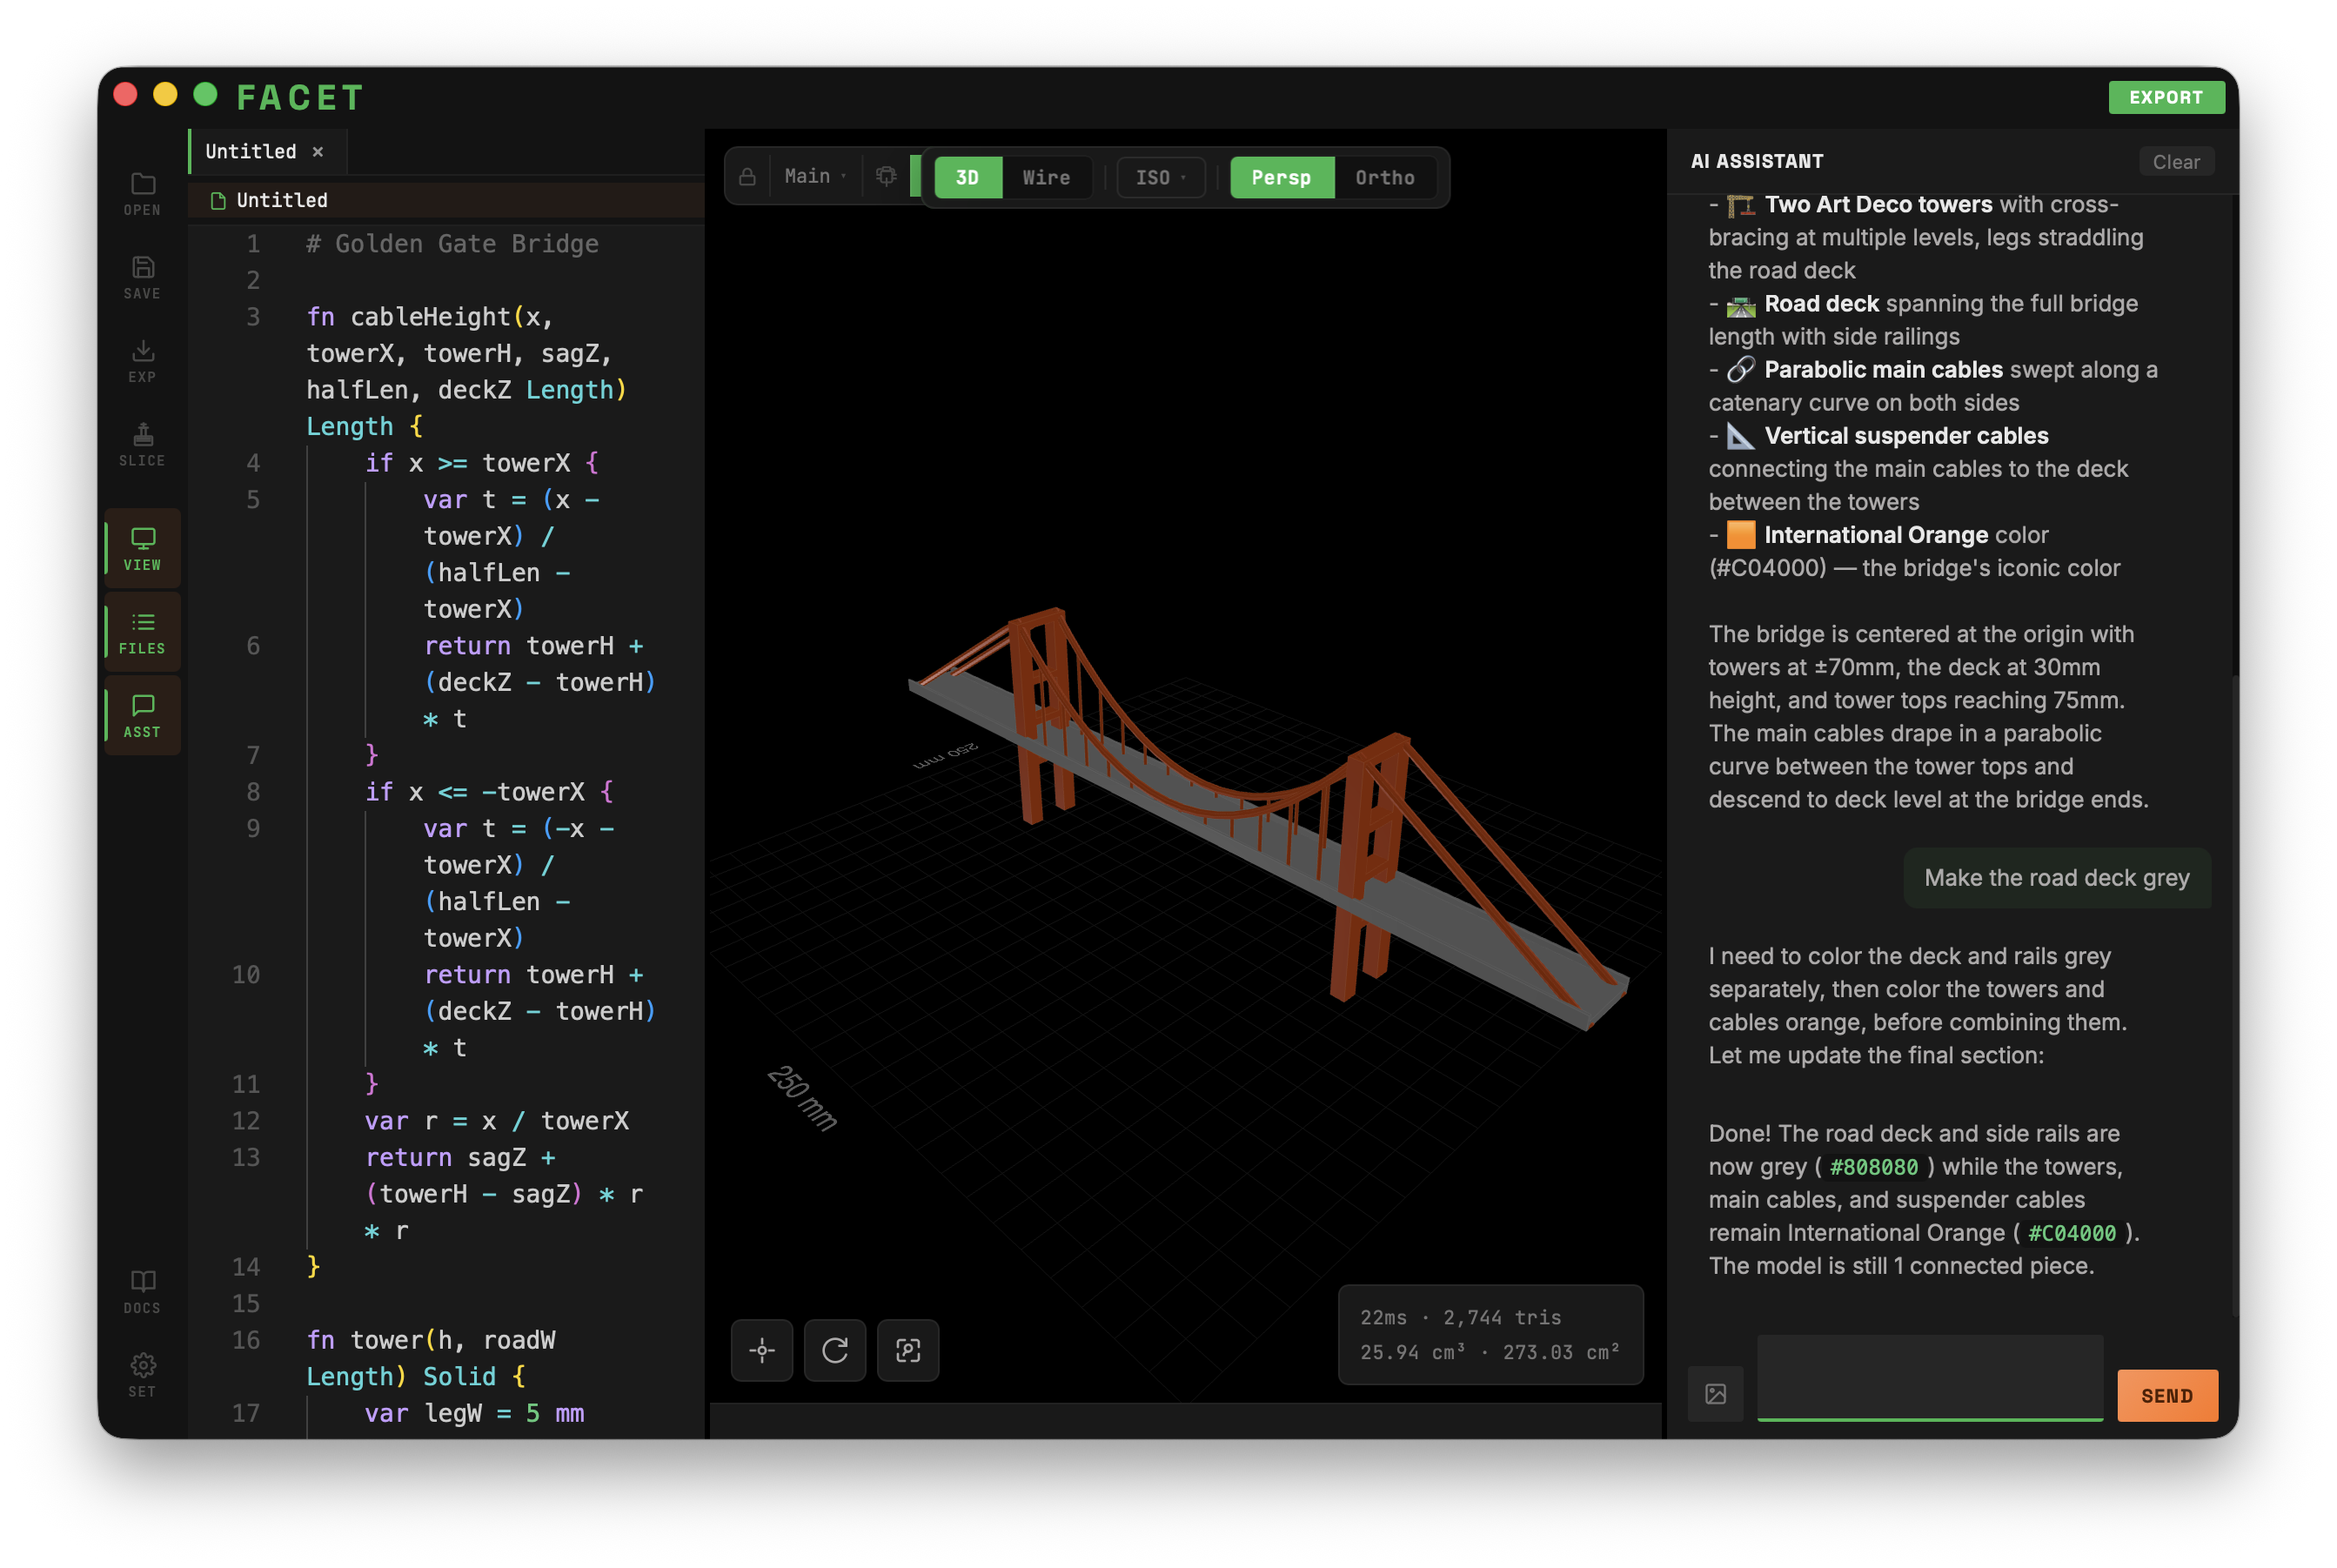Switch to Wire render mode
Viewport: 2337px width, 1568px height.
click(1046, 177)
